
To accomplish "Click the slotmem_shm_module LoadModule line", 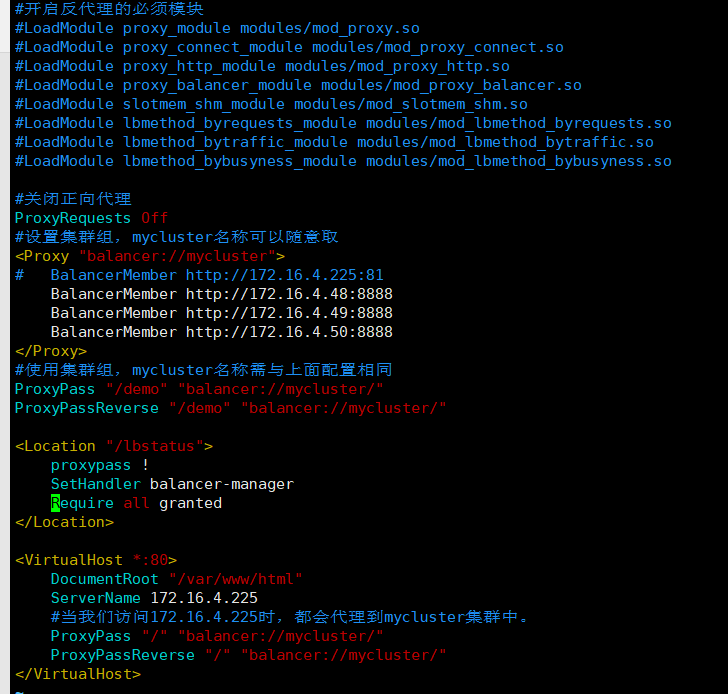I will (271, 104).
